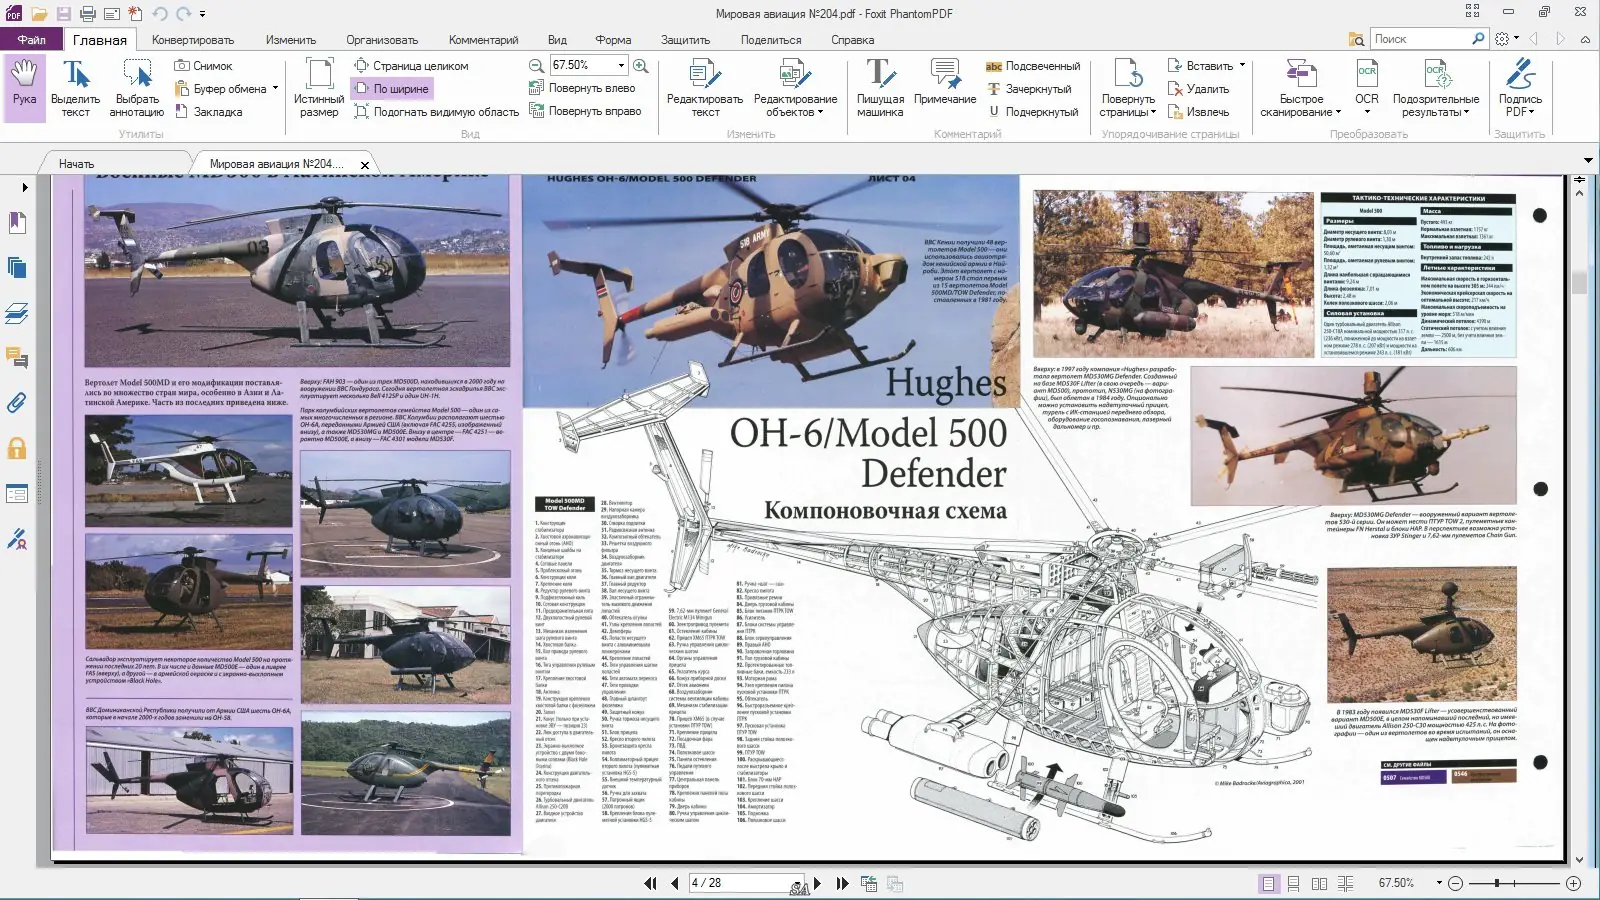
Task: Switch to the Конвертировать ribbon tab
Action: click(193, 40)
